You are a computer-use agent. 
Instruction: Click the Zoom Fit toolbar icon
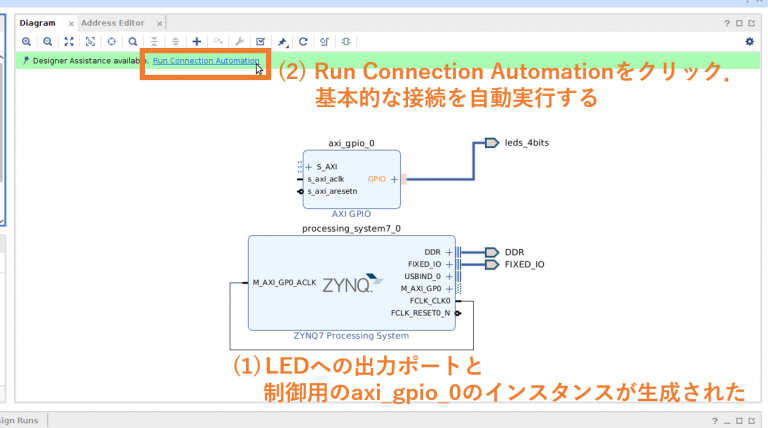(69, 41)
